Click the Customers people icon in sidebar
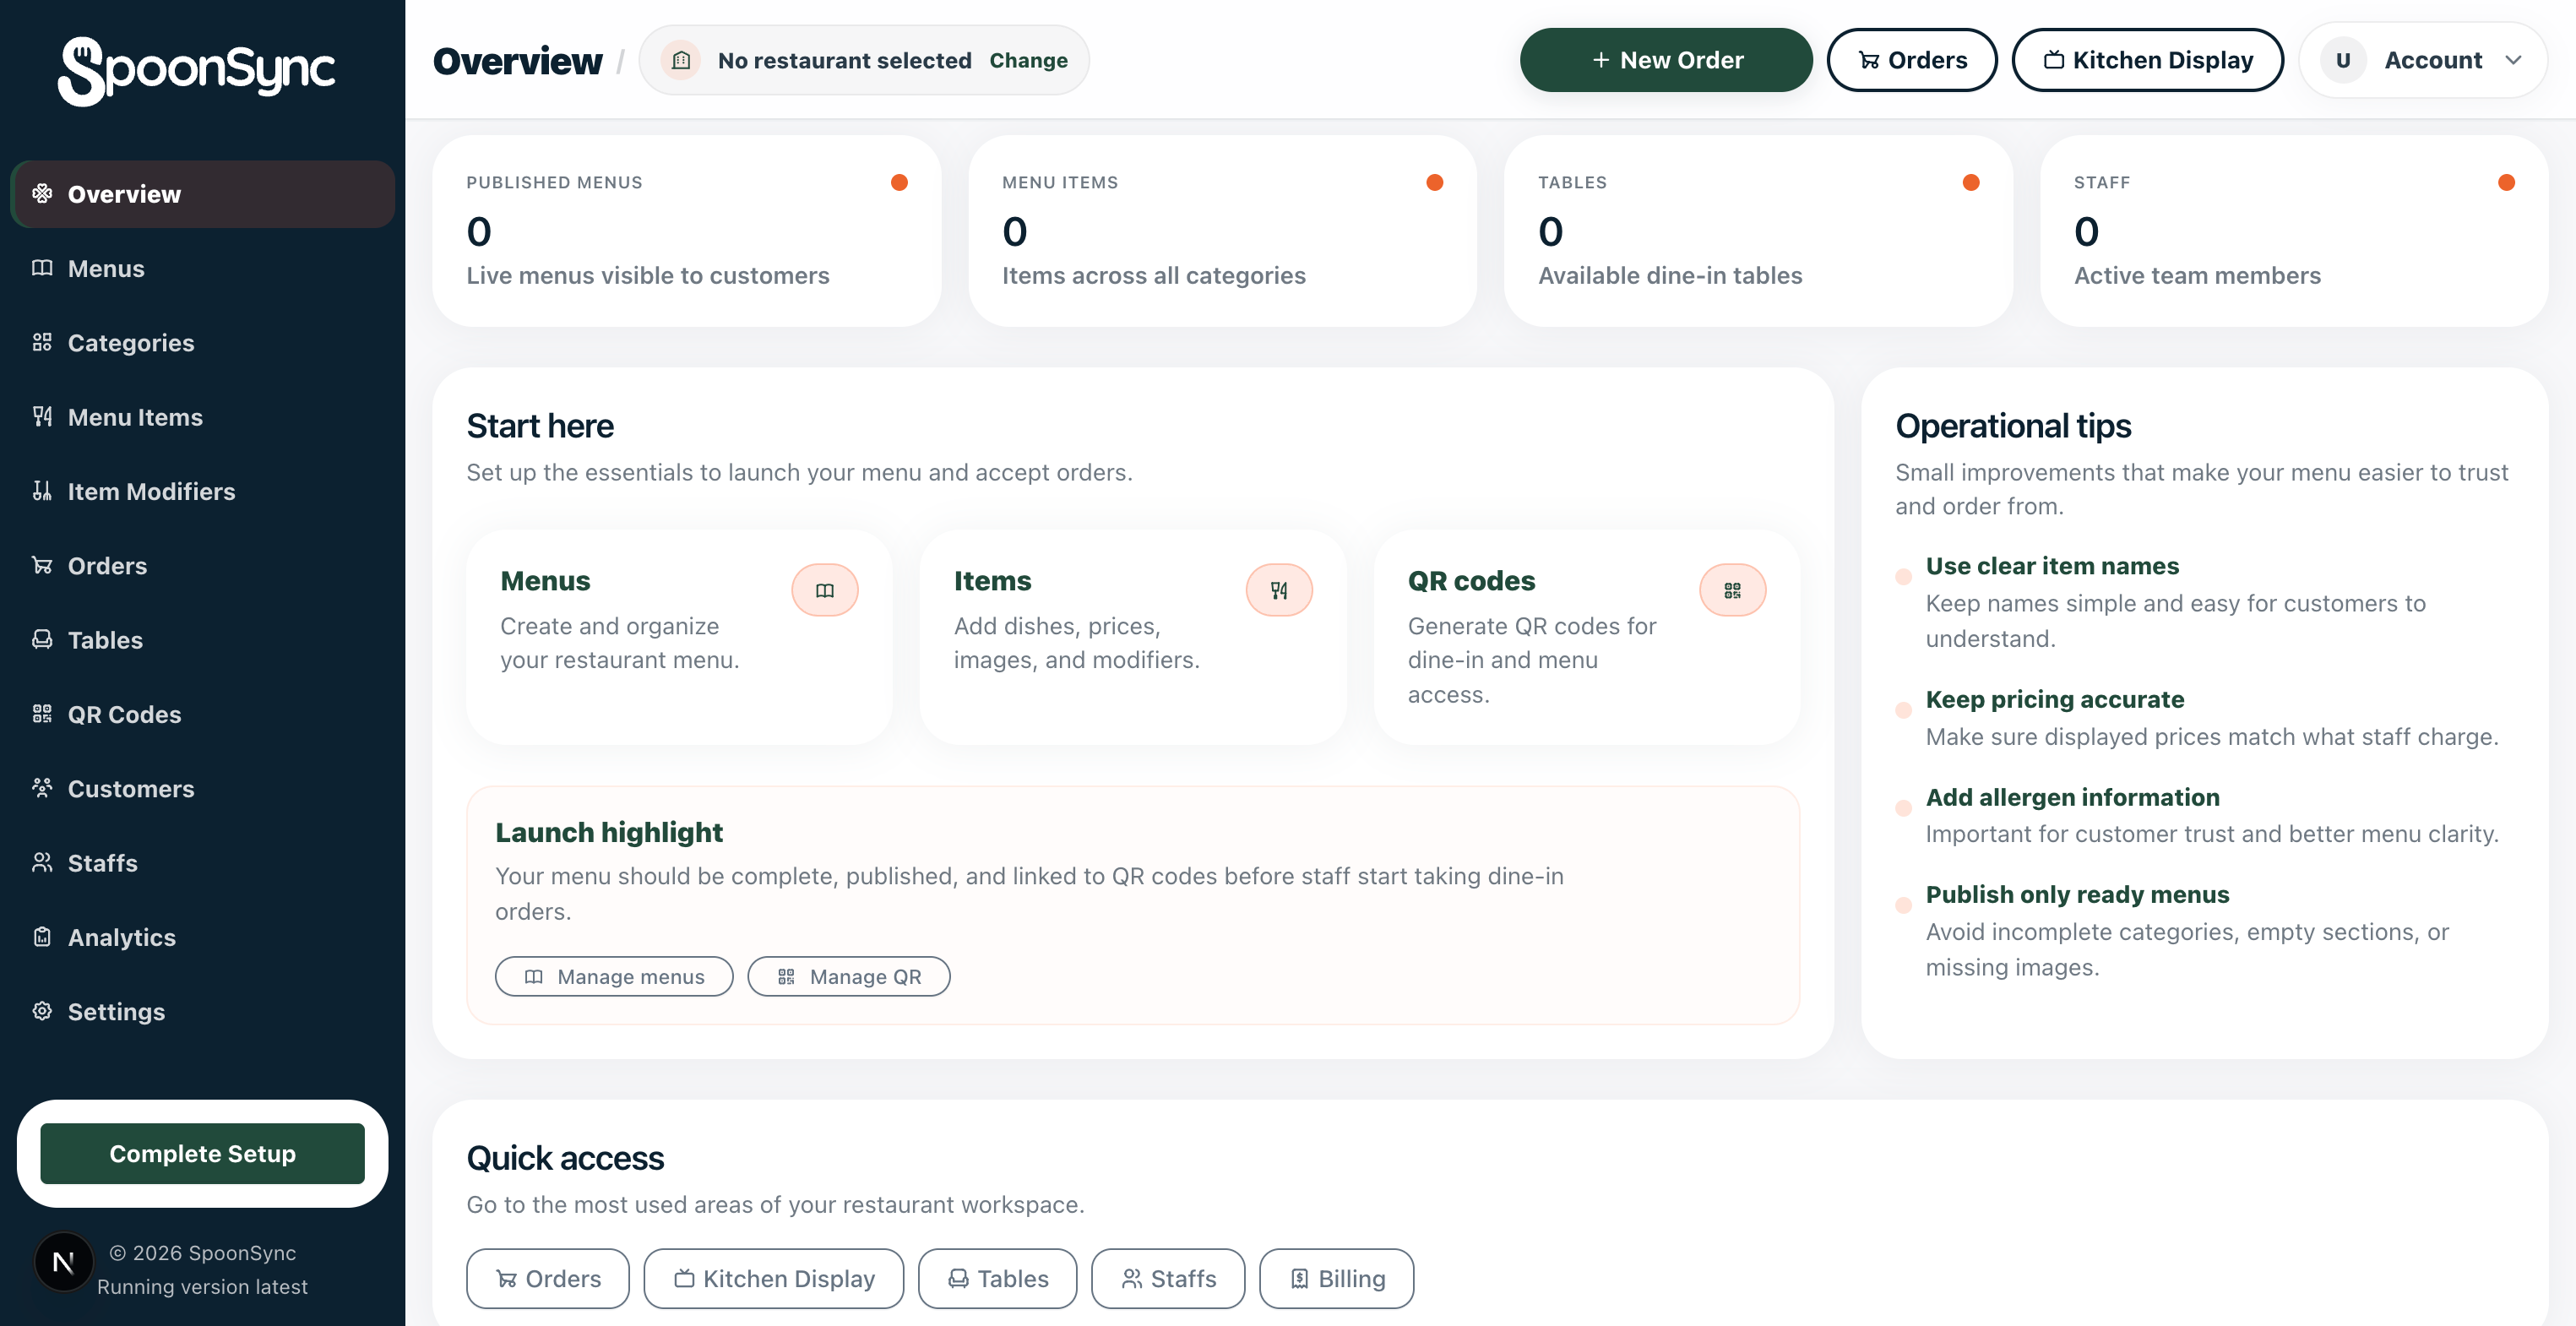The image size is (2576, 1326). click(42, 788)
